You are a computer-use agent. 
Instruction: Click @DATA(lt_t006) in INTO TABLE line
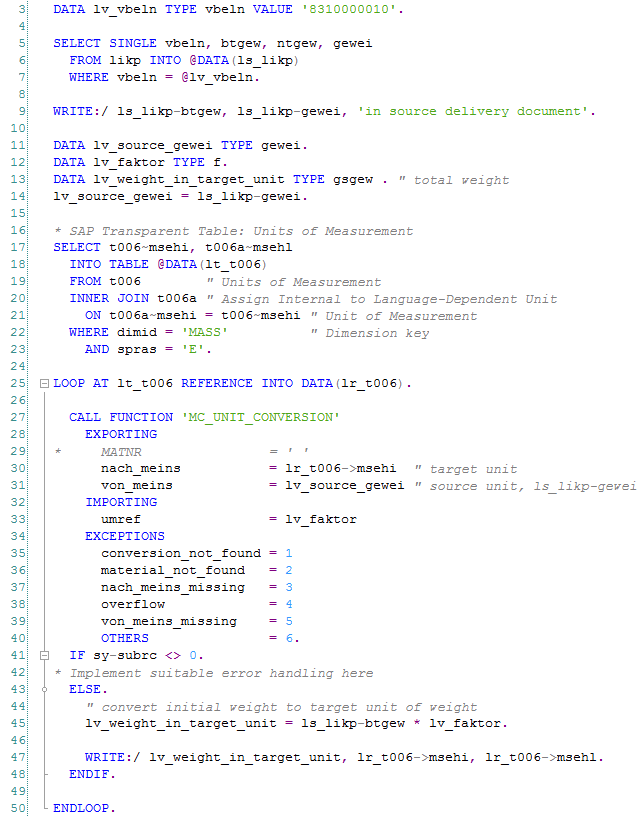[212, 264]
